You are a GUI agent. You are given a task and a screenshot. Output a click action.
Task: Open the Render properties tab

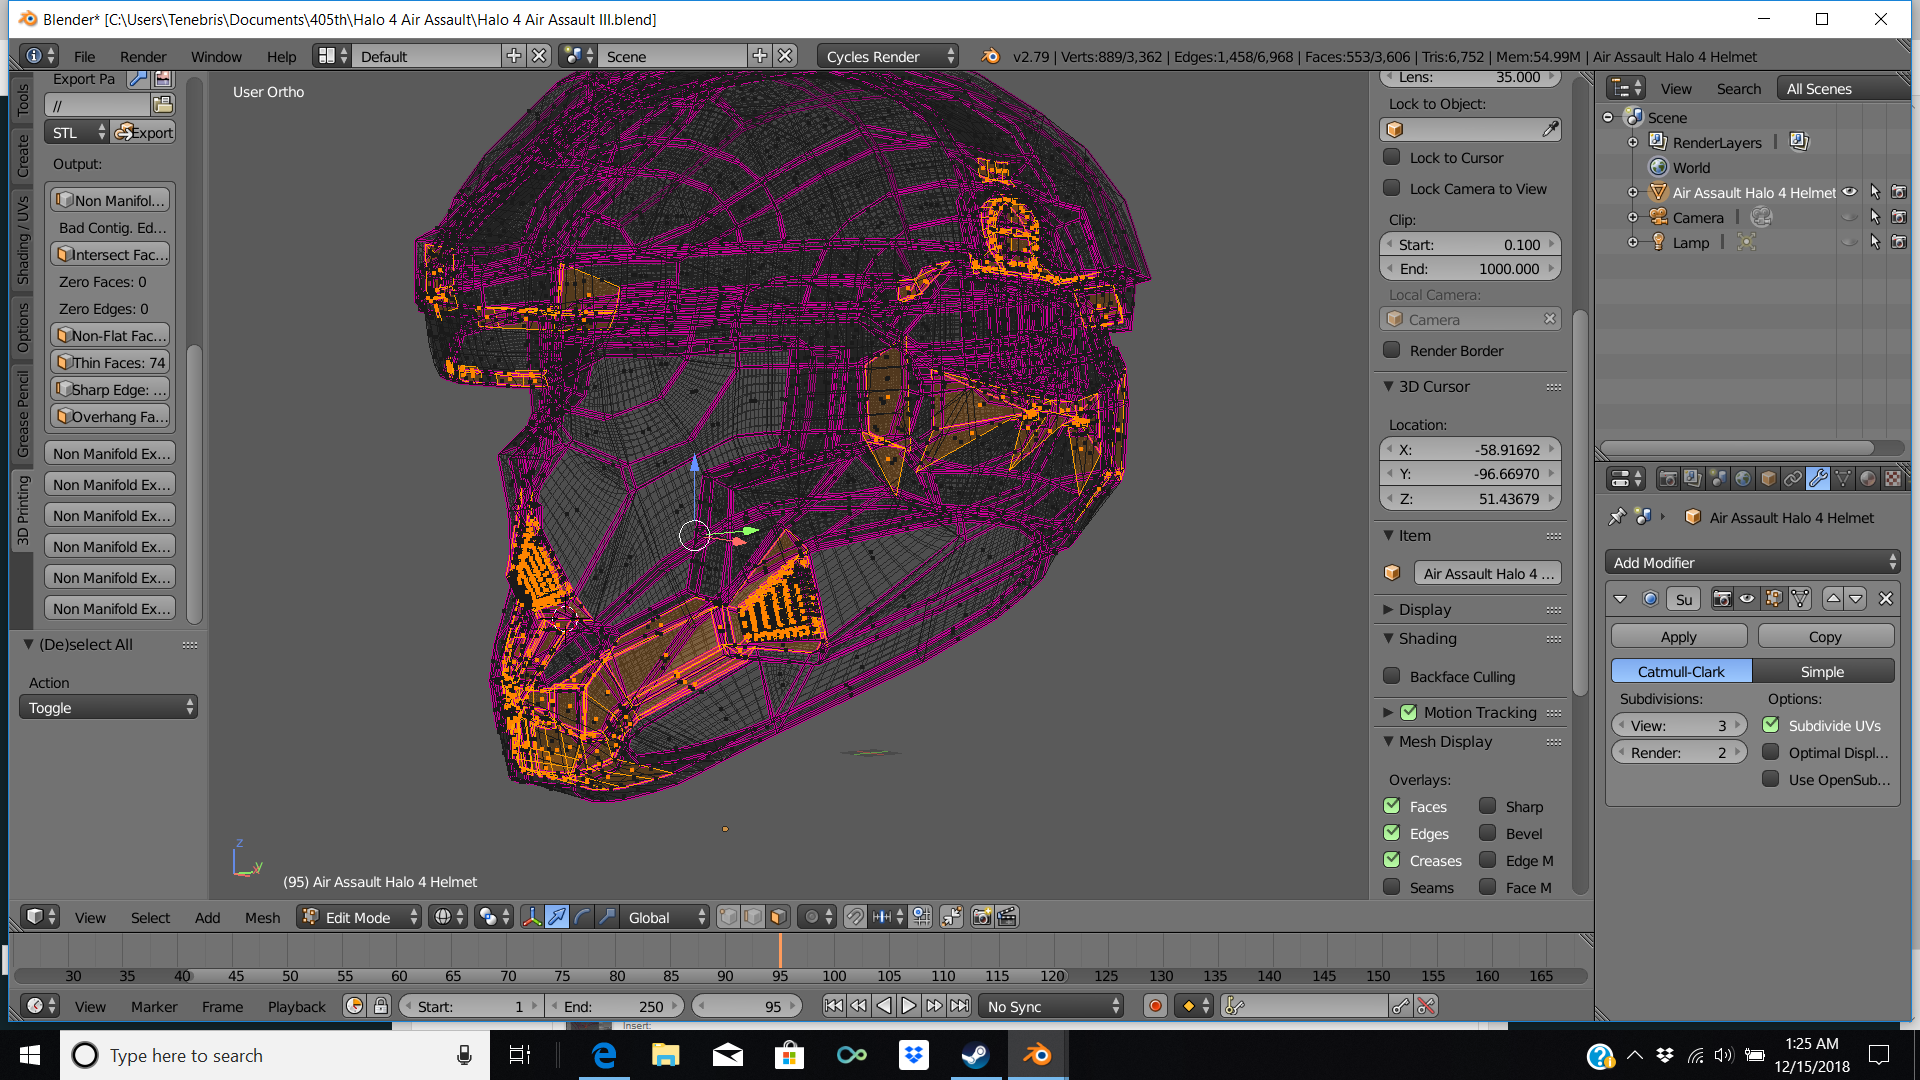(x=1668, y=479)
